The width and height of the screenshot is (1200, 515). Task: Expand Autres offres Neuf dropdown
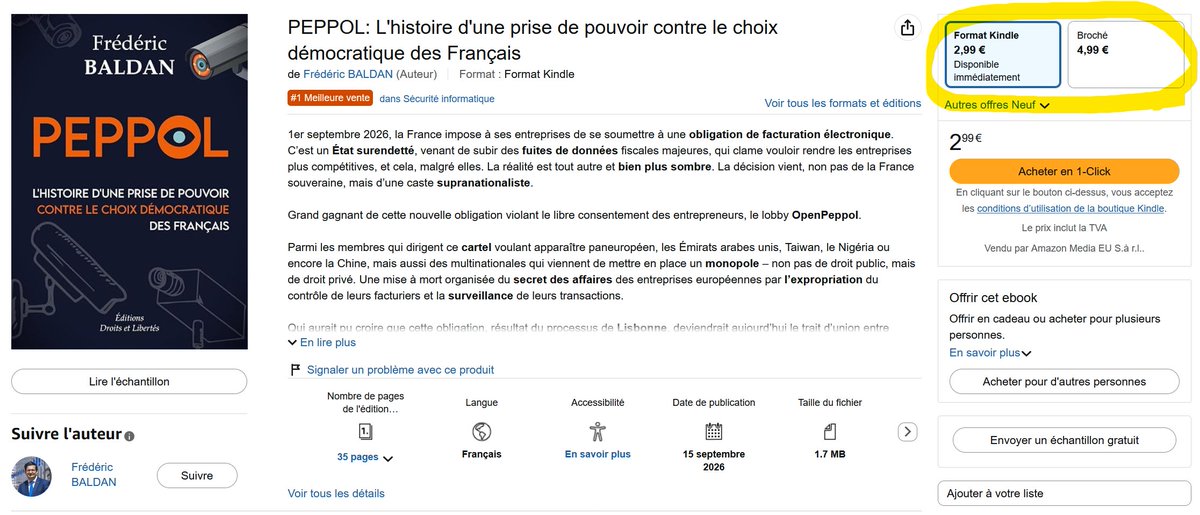coord(997,104)
